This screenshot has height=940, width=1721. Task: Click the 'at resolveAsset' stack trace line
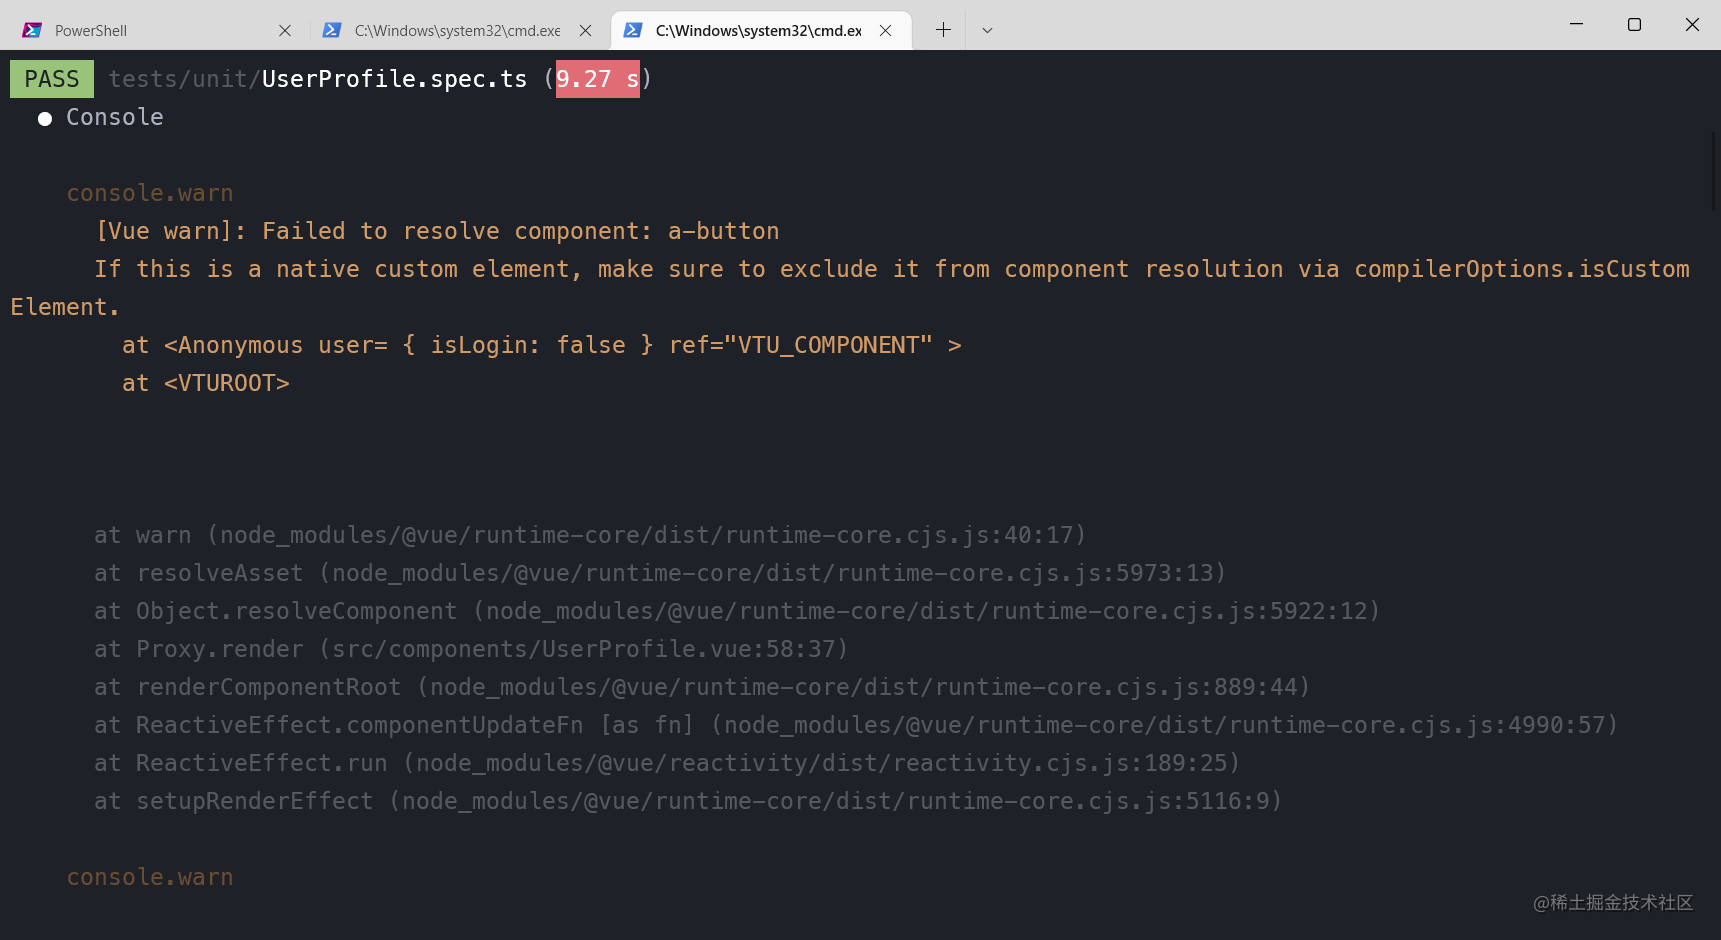pyautogui.click(x=660, y=573)
